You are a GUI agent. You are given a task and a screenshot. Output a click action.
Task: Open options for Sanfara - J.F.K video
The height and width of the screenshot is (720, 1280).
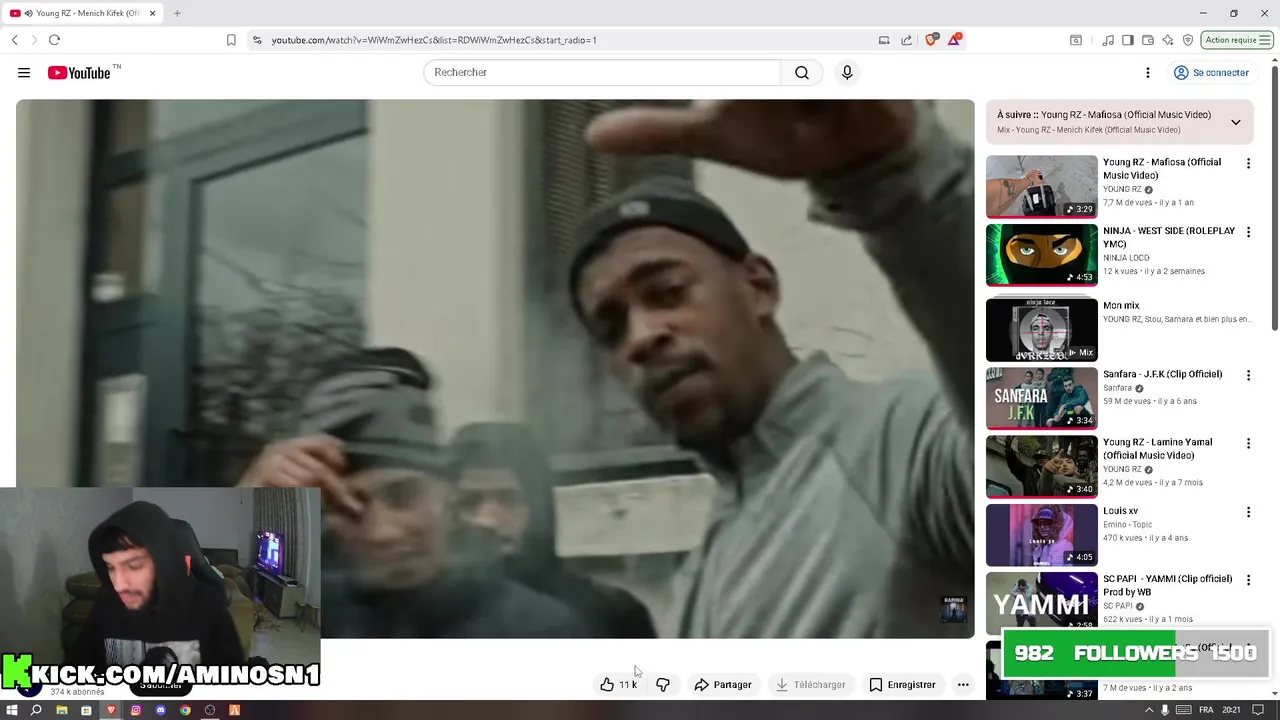pyautogui.click(x=1248, y=375)
